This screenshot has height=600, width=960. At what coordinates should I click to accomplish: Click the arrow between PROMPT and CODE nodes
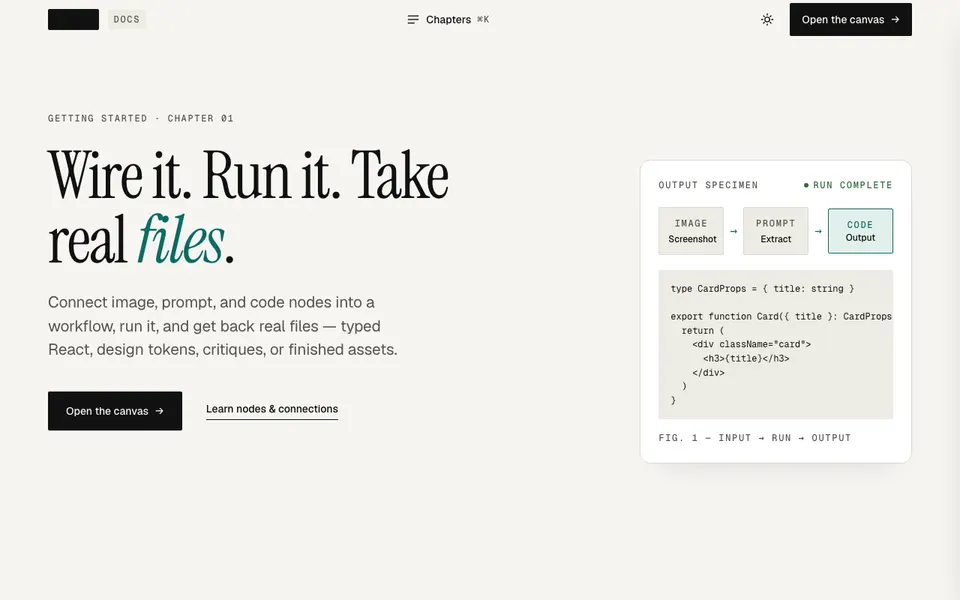tap(818, 231)
